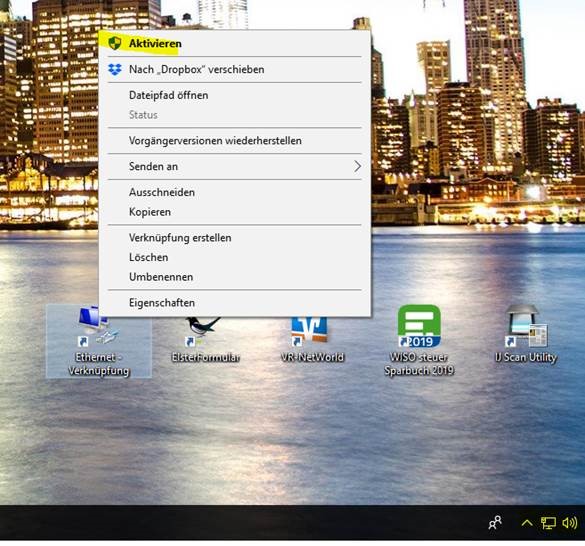Open the People icon on taskbar
Viewport: 585px width, 546px height.
point(495,523)
